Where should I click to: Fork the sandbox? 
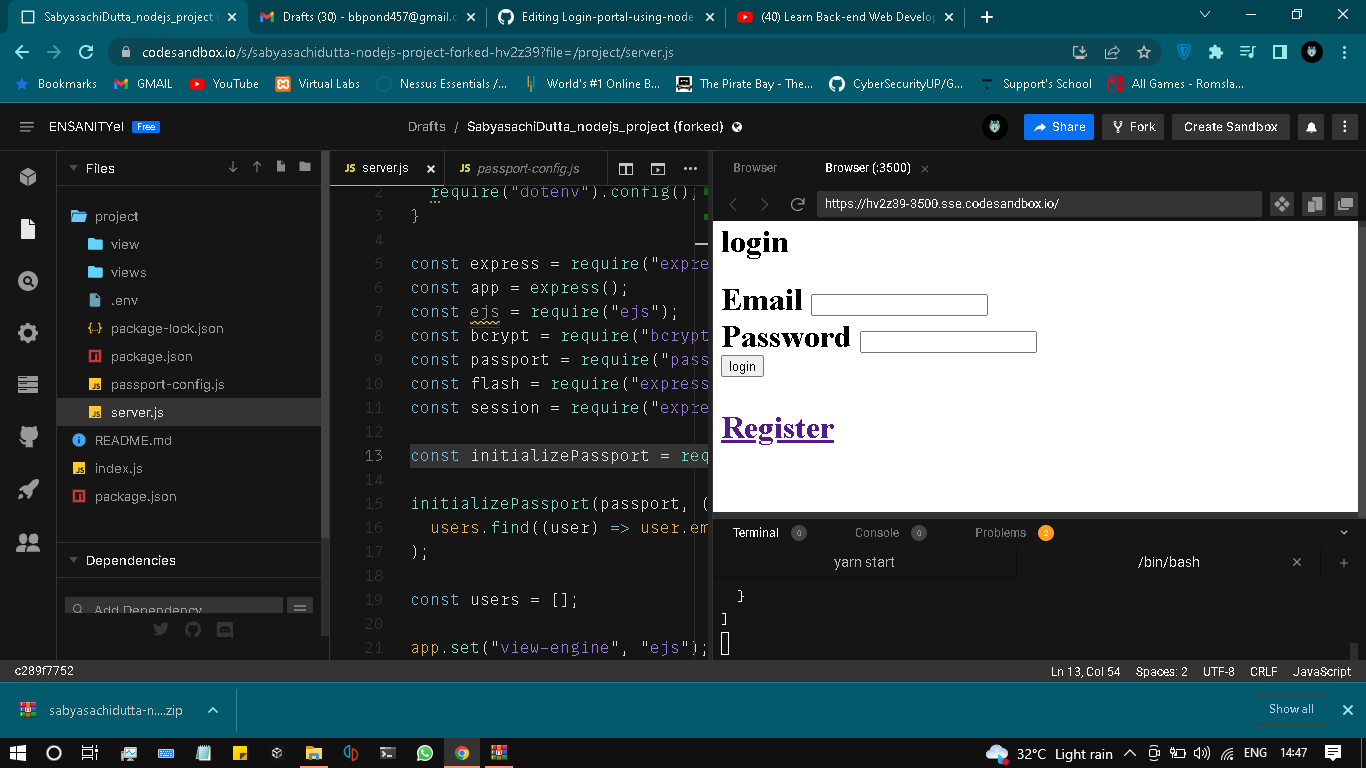[1132, 127]
